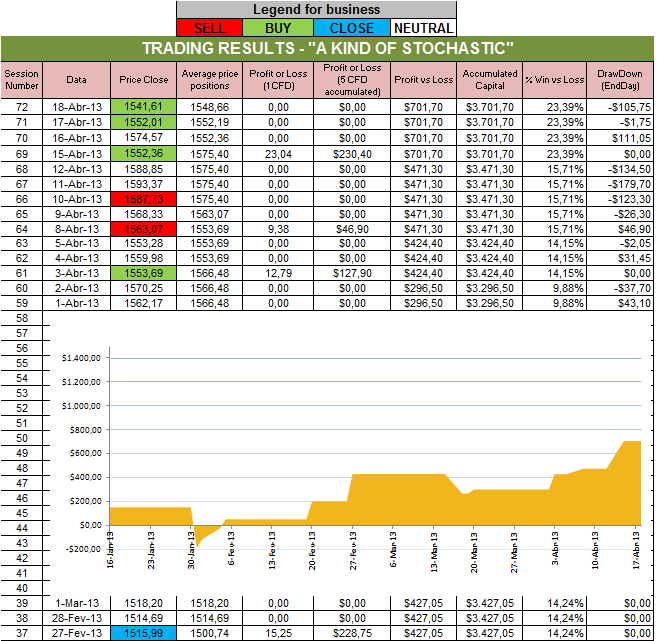Select session number 37 cell
The width and height of the screenshot is (668, 641).
(x=22, y=633)
